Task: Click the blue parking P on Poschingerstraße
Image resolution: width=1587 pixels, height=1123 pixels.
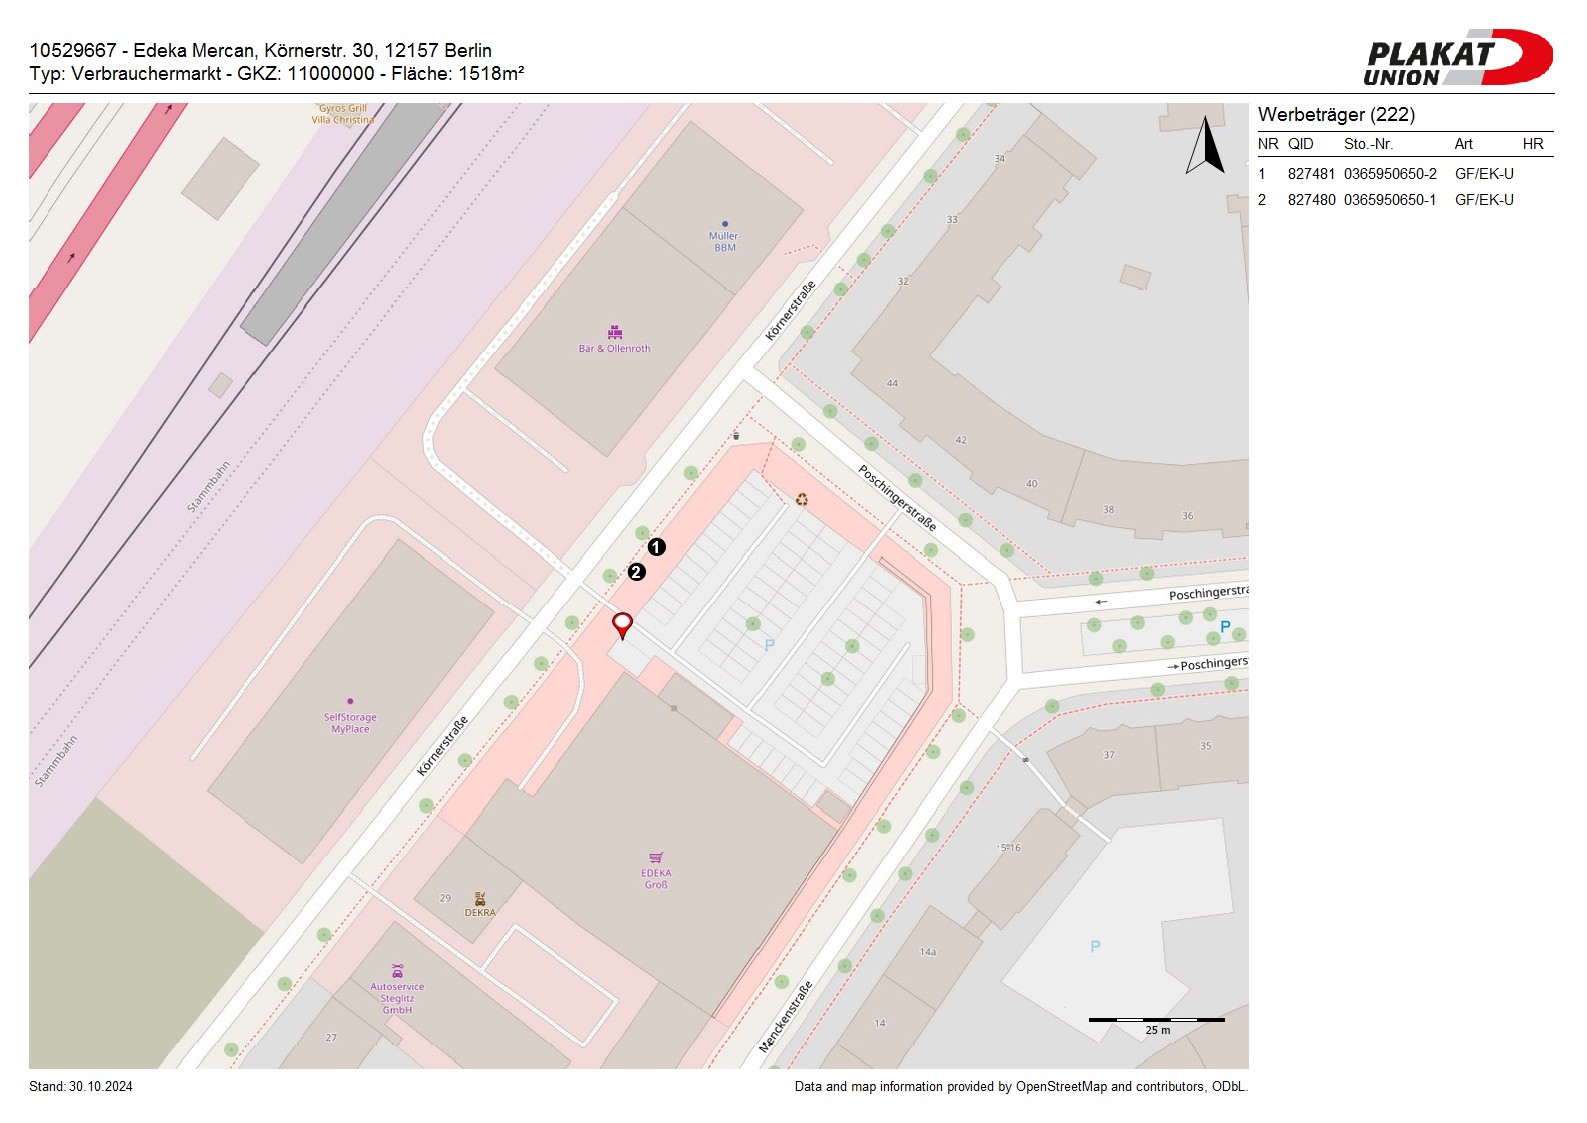Action: click(1225, 627)
